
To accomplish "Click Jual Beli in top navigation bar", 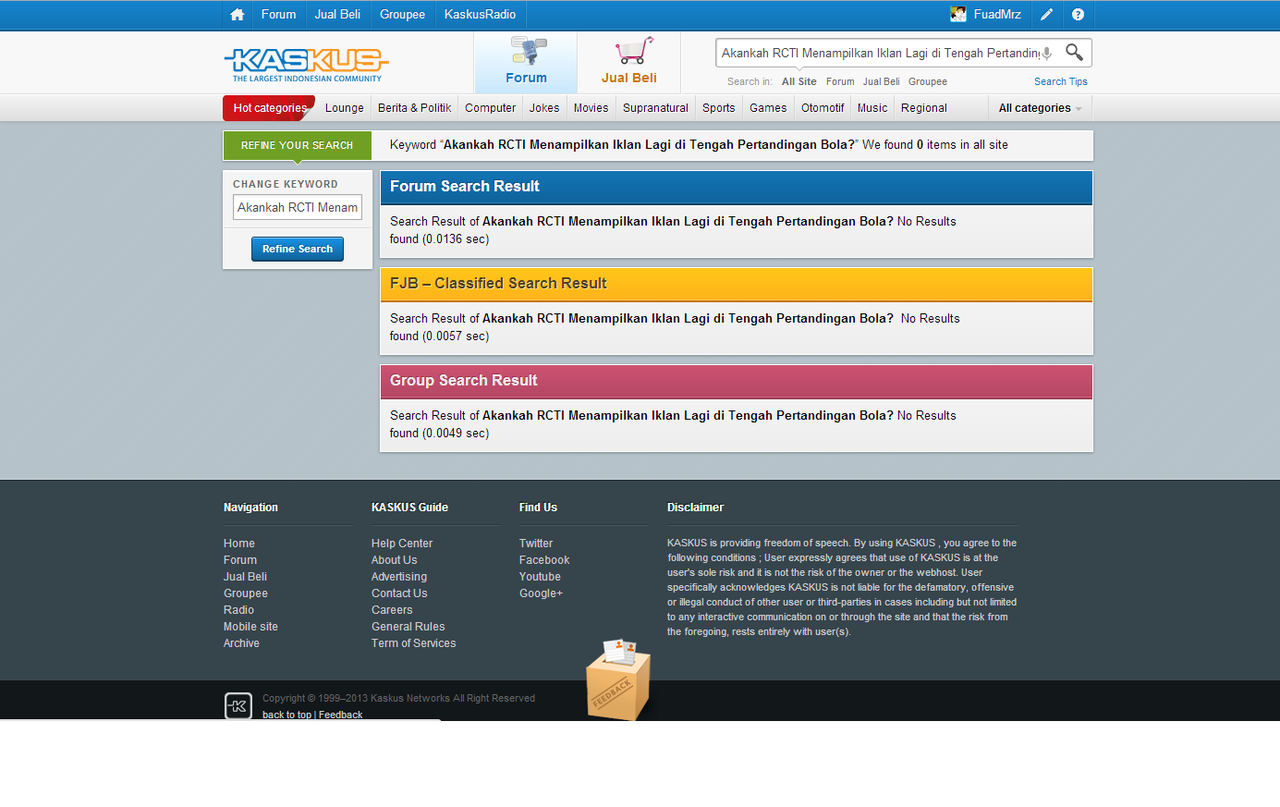I will [337, 15].
